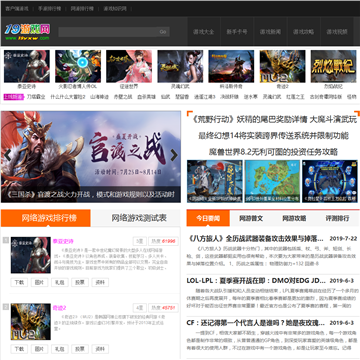Open the 魔兽世界8.2 investment quest guide headline
Image resolution: width=360 pixels, height=360 pixels.
(x=273, y=152)
